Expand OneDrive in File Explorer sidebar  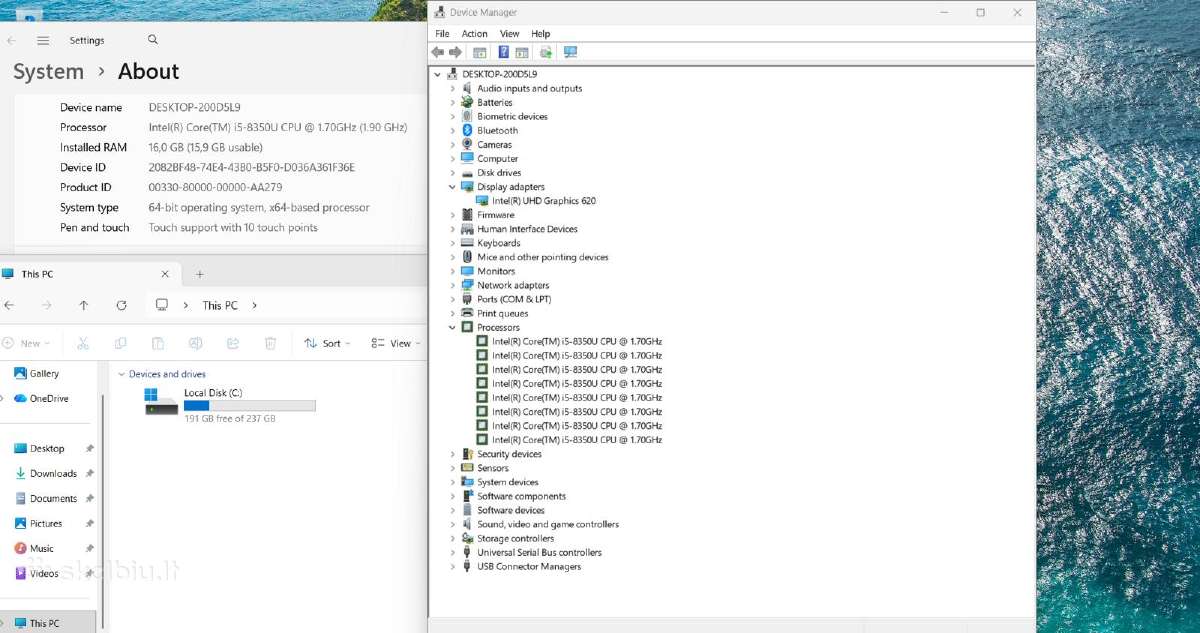pos(3,398)
